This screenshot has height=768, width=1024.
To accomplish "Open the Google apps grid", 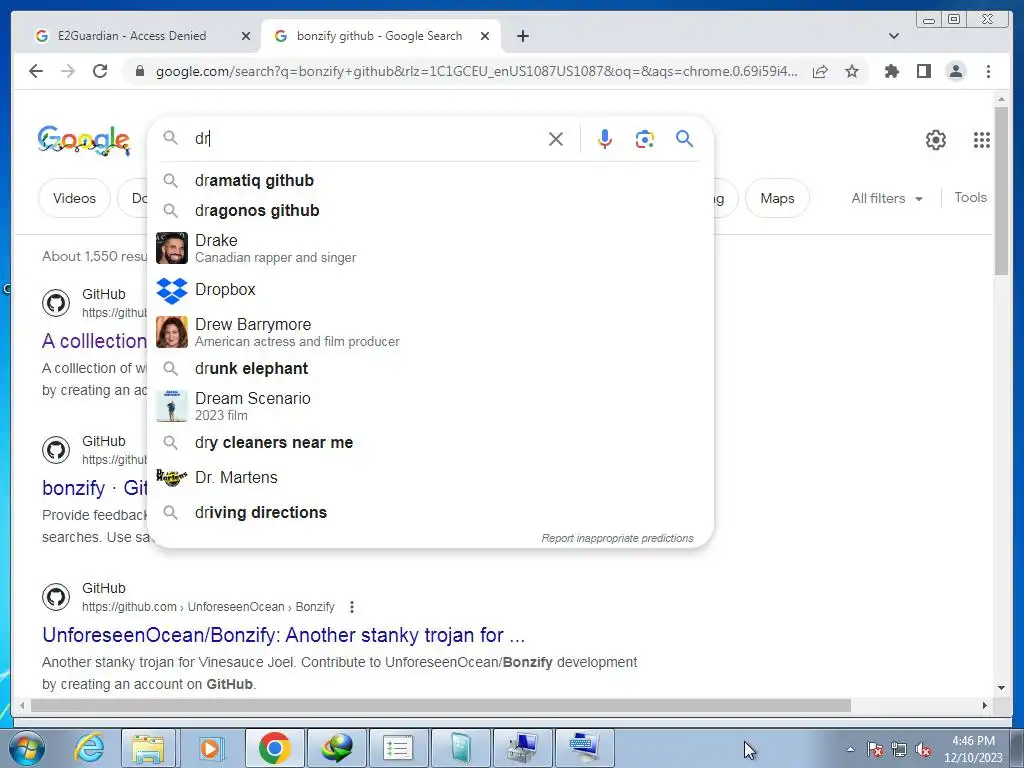I will click(x=982, y=140).
